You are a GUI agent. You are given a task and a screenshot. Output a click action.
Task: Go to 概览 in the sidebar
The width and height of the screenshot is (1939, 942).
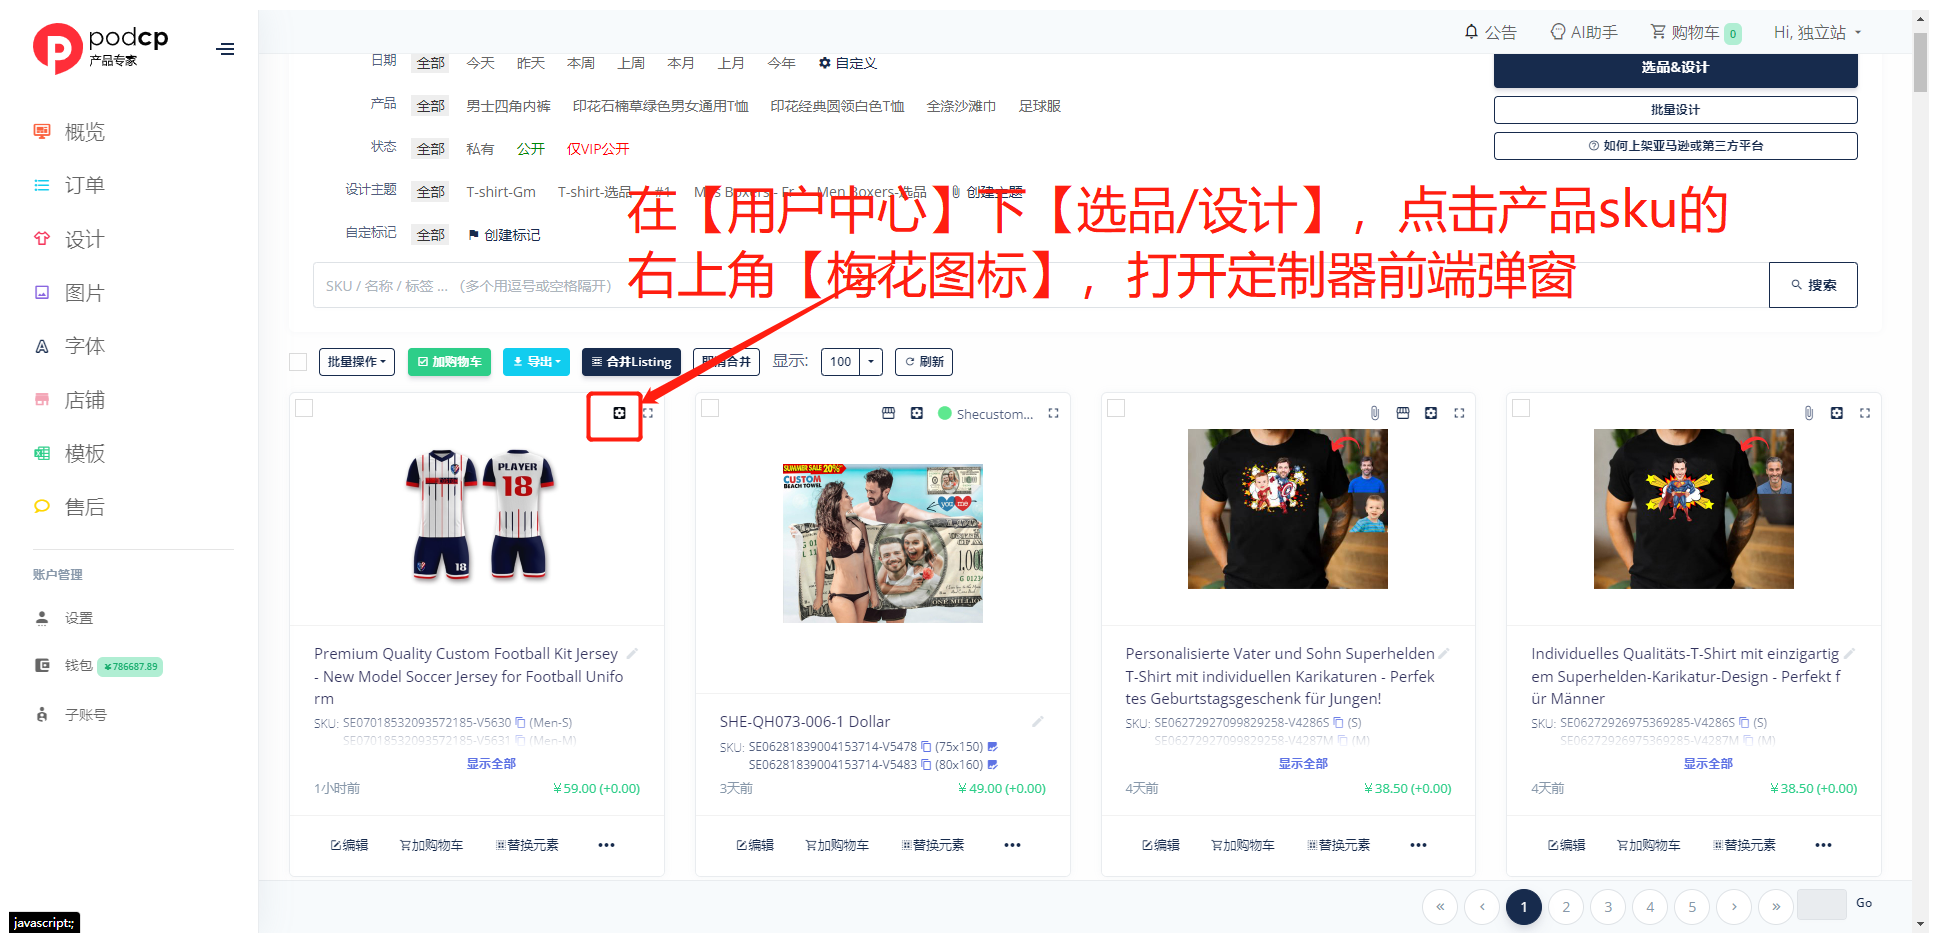click(85, 132)
